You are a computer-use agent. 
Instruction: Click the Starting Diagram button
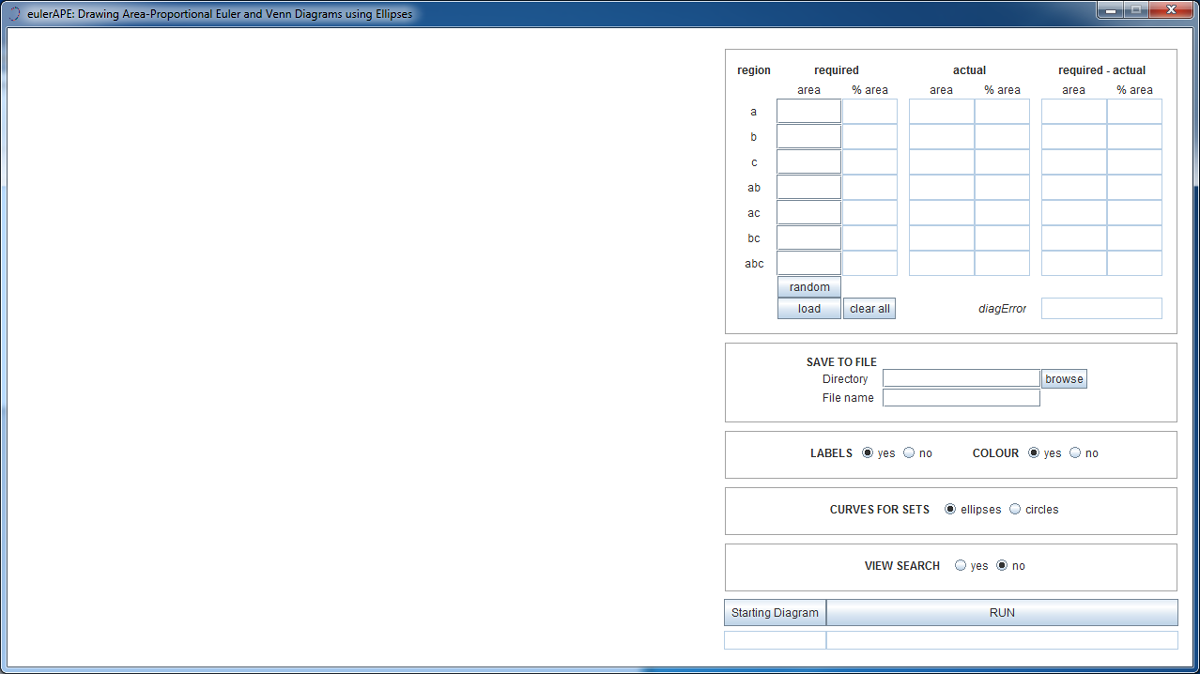pos(775,613)
